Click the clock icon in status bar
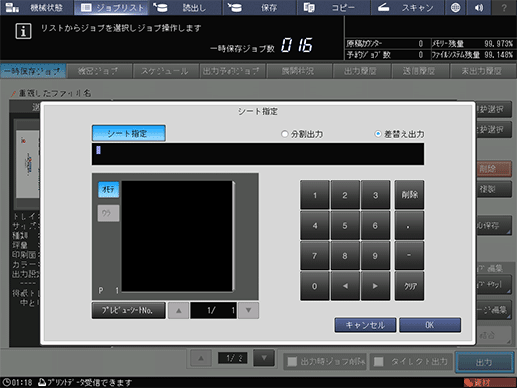 (x=6, y=382)
